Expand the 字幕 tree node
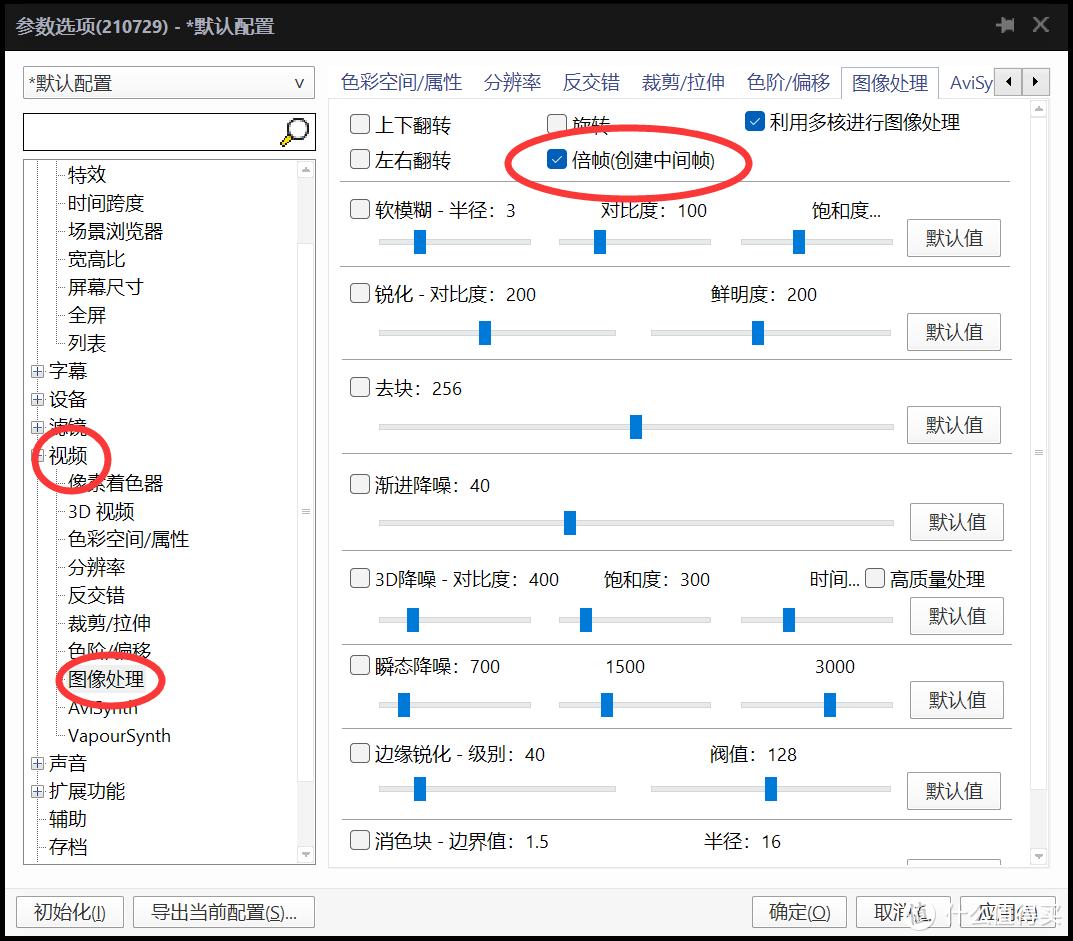Viewport: 1073px width, 941px height. point(36,371)
